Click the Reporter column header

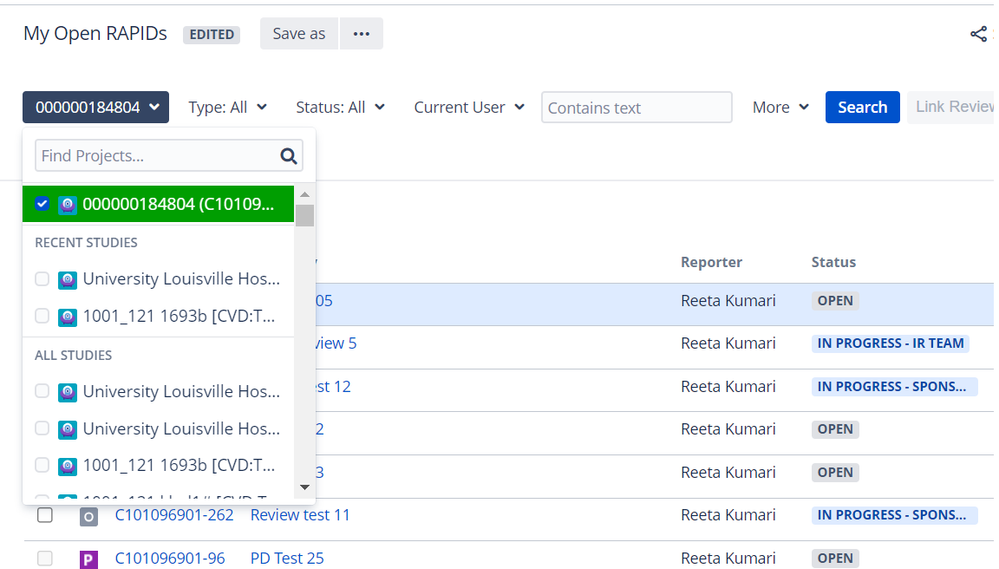pyautogui.click(x=711, y=262)
